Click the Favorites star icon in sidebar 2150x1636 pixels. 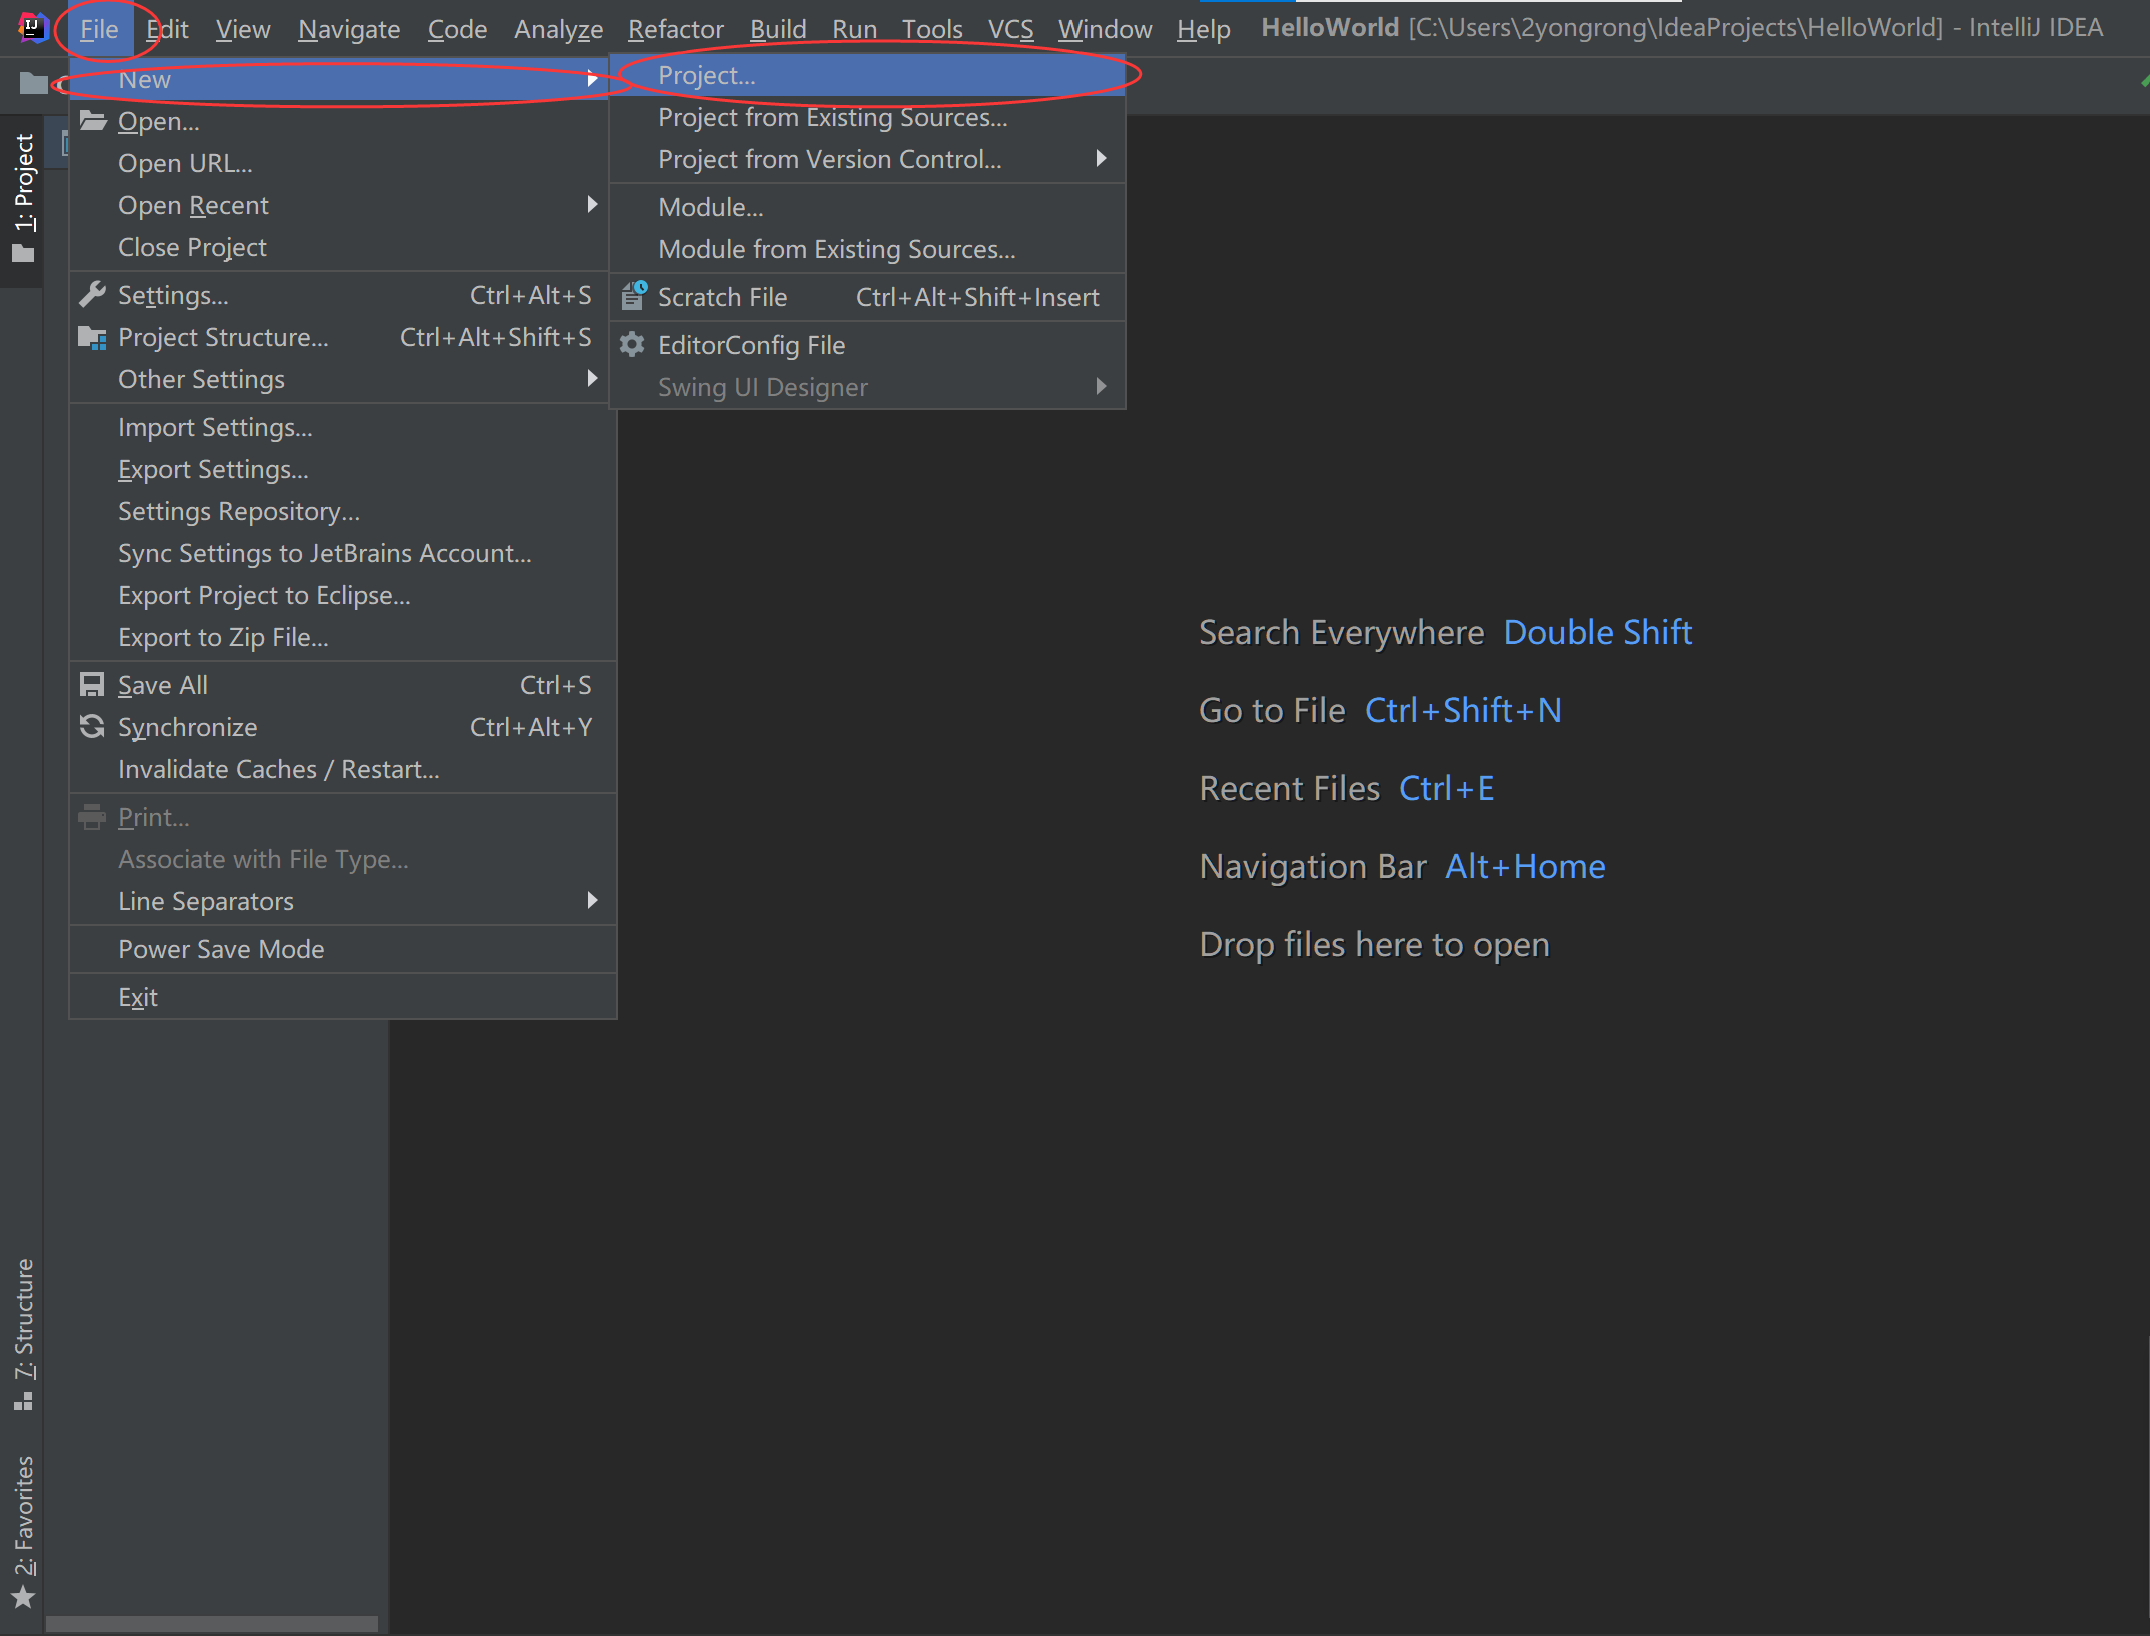point(24,1597)
